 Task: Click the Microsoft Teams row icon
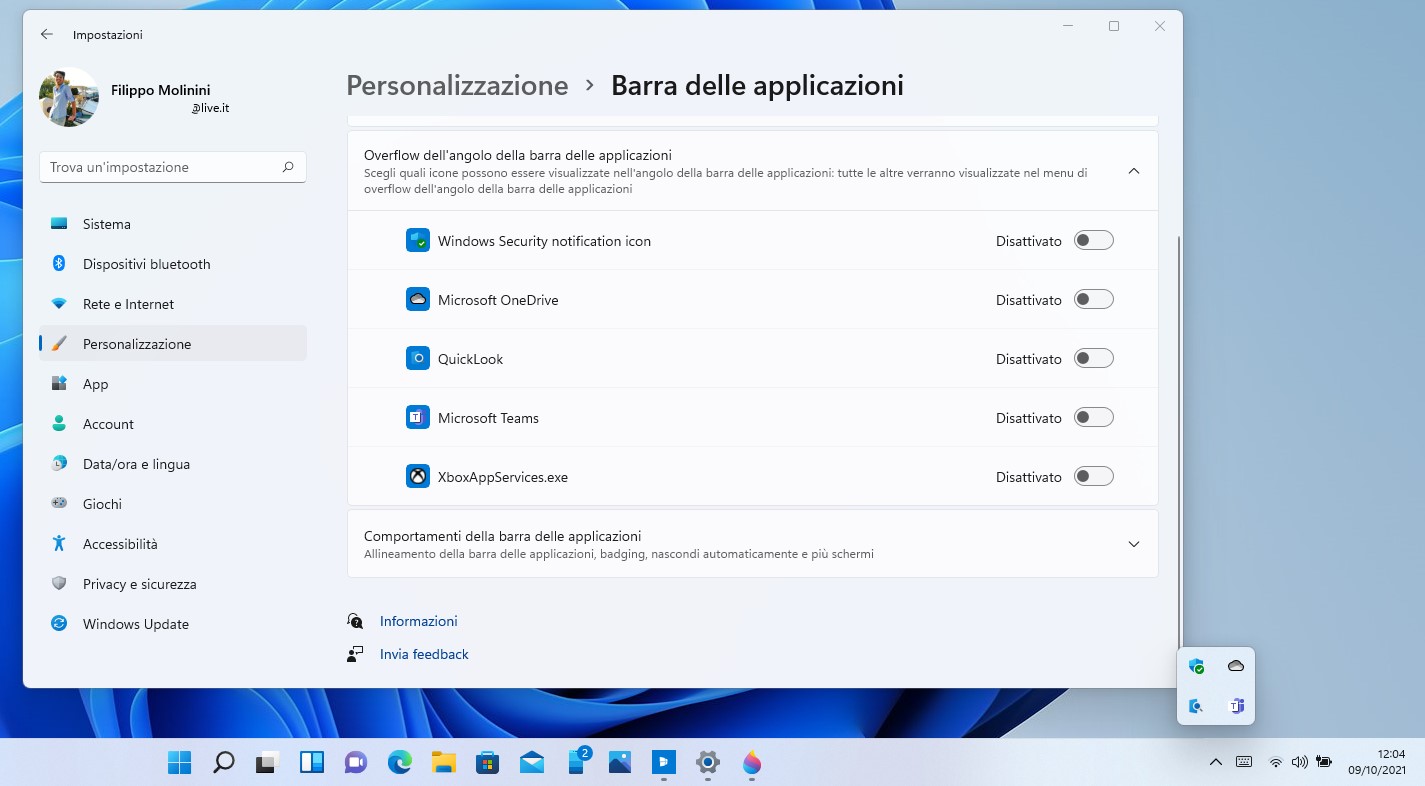(417, 418)
